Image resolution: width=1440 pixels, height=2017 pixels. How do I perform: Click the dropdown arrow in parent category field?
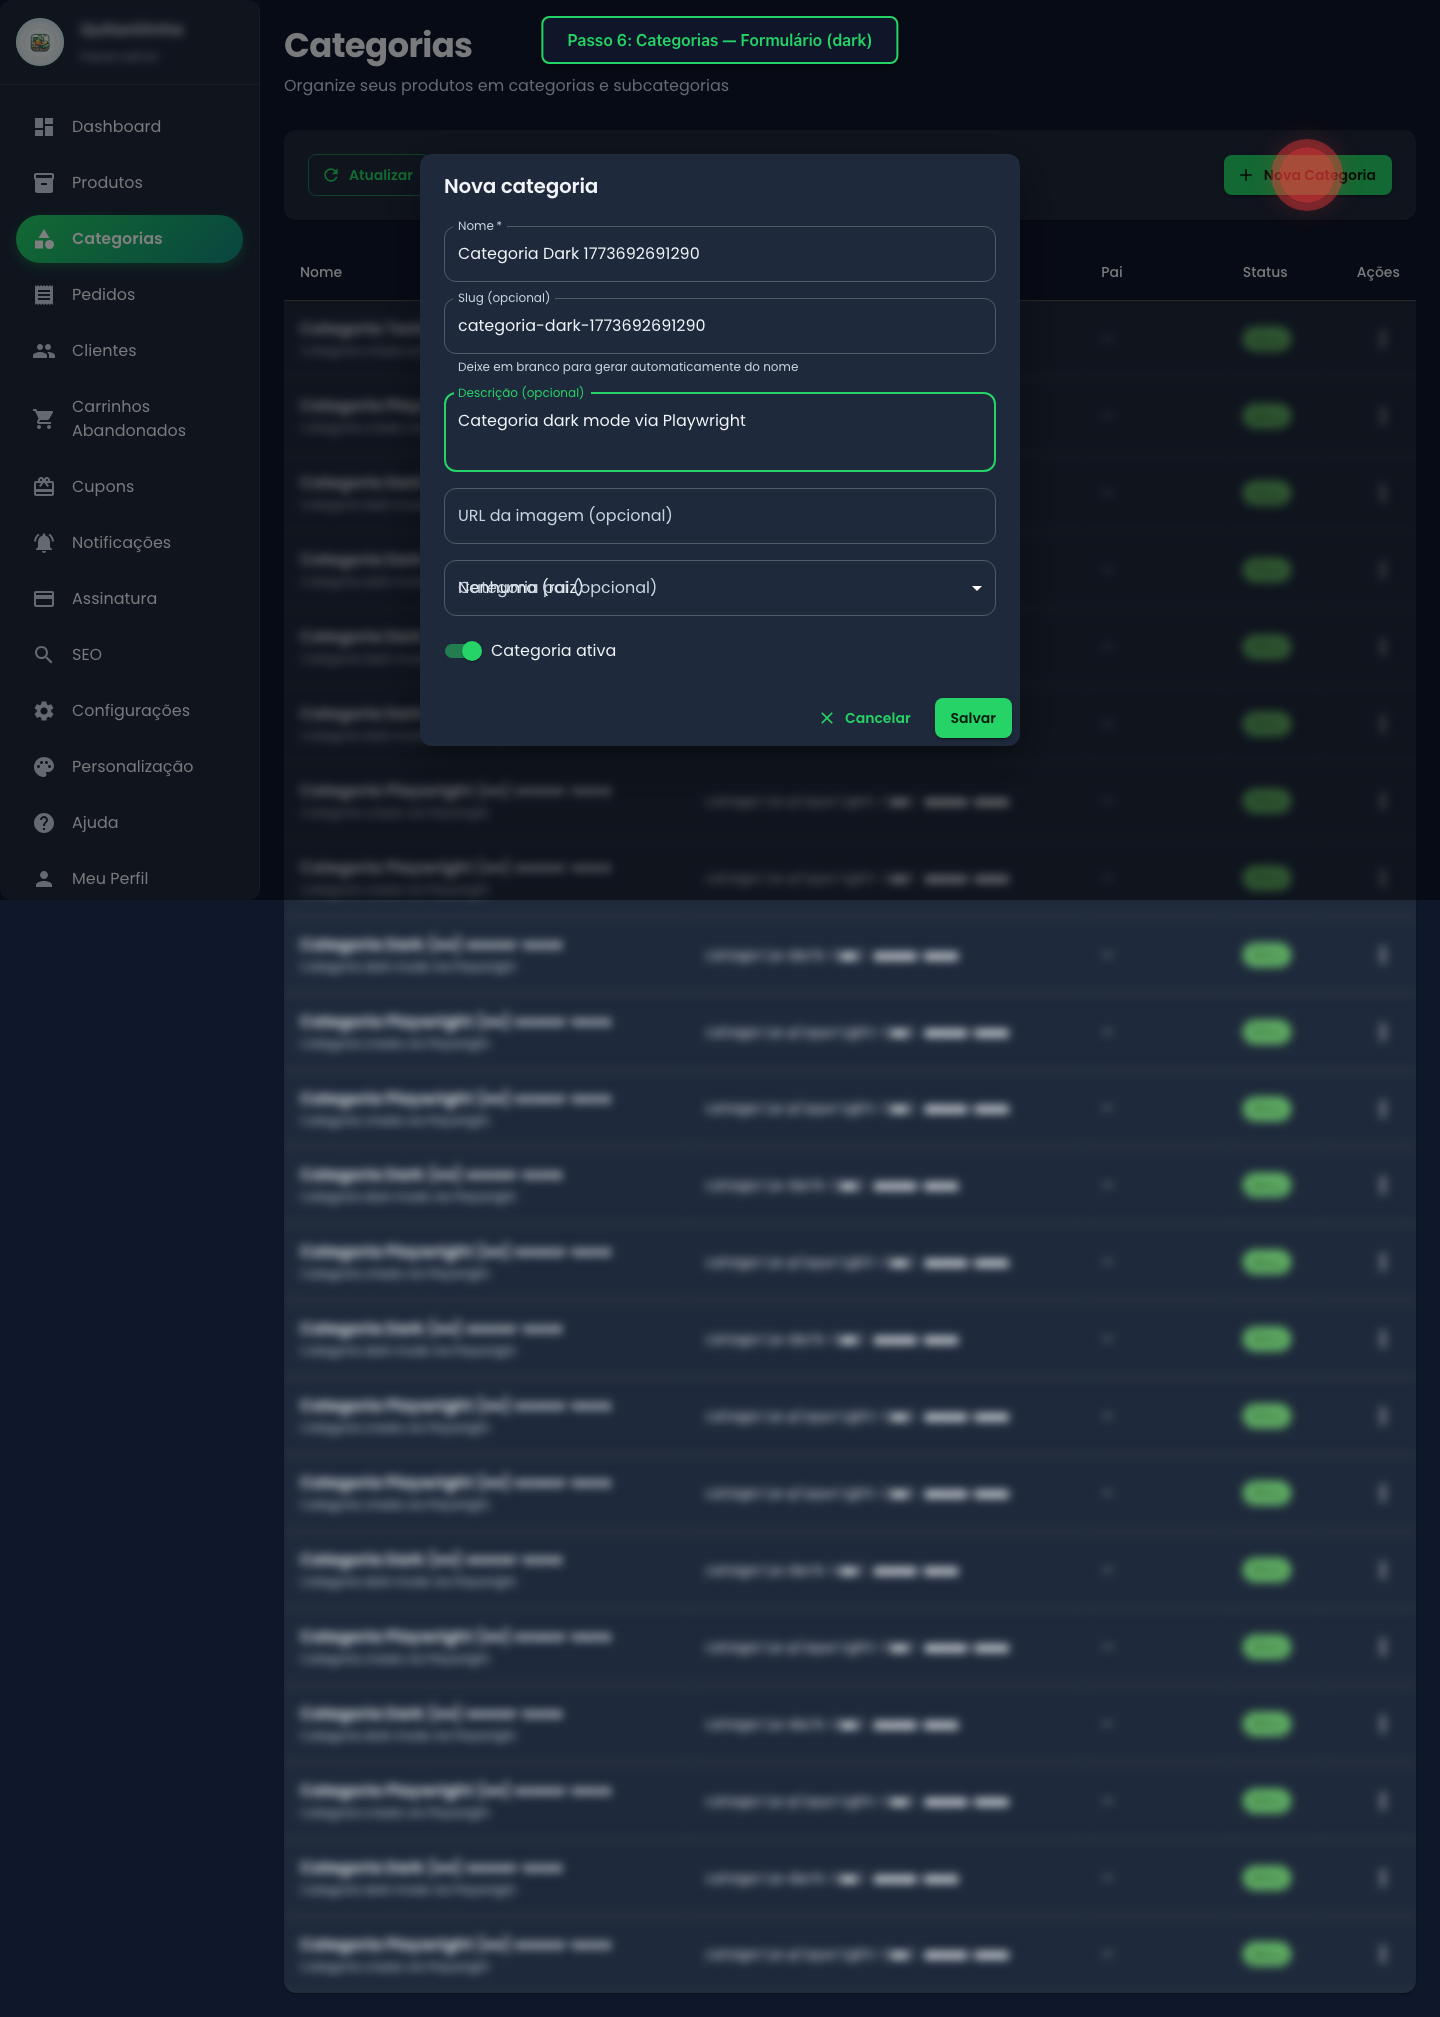pos(976,588)
